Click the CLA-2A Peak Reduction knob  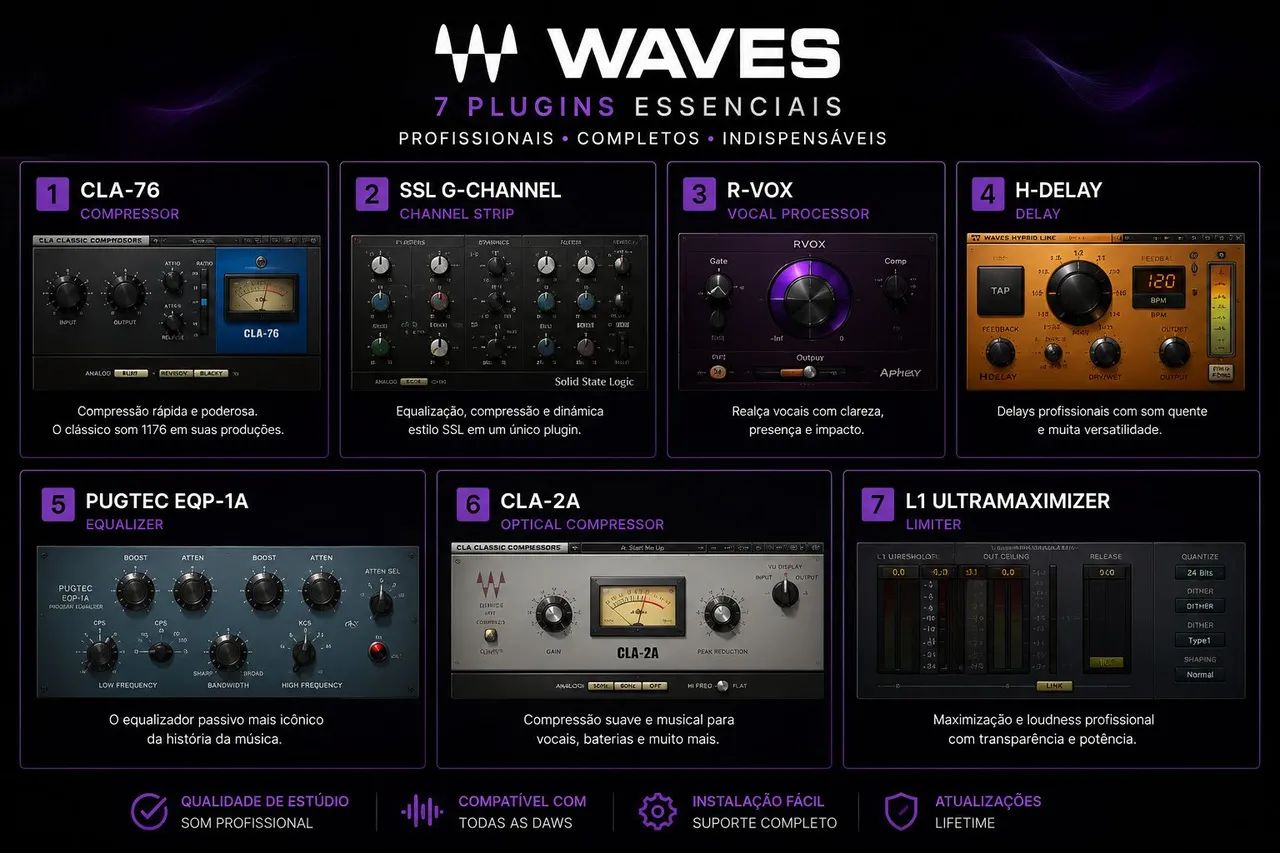coord(720,615)
